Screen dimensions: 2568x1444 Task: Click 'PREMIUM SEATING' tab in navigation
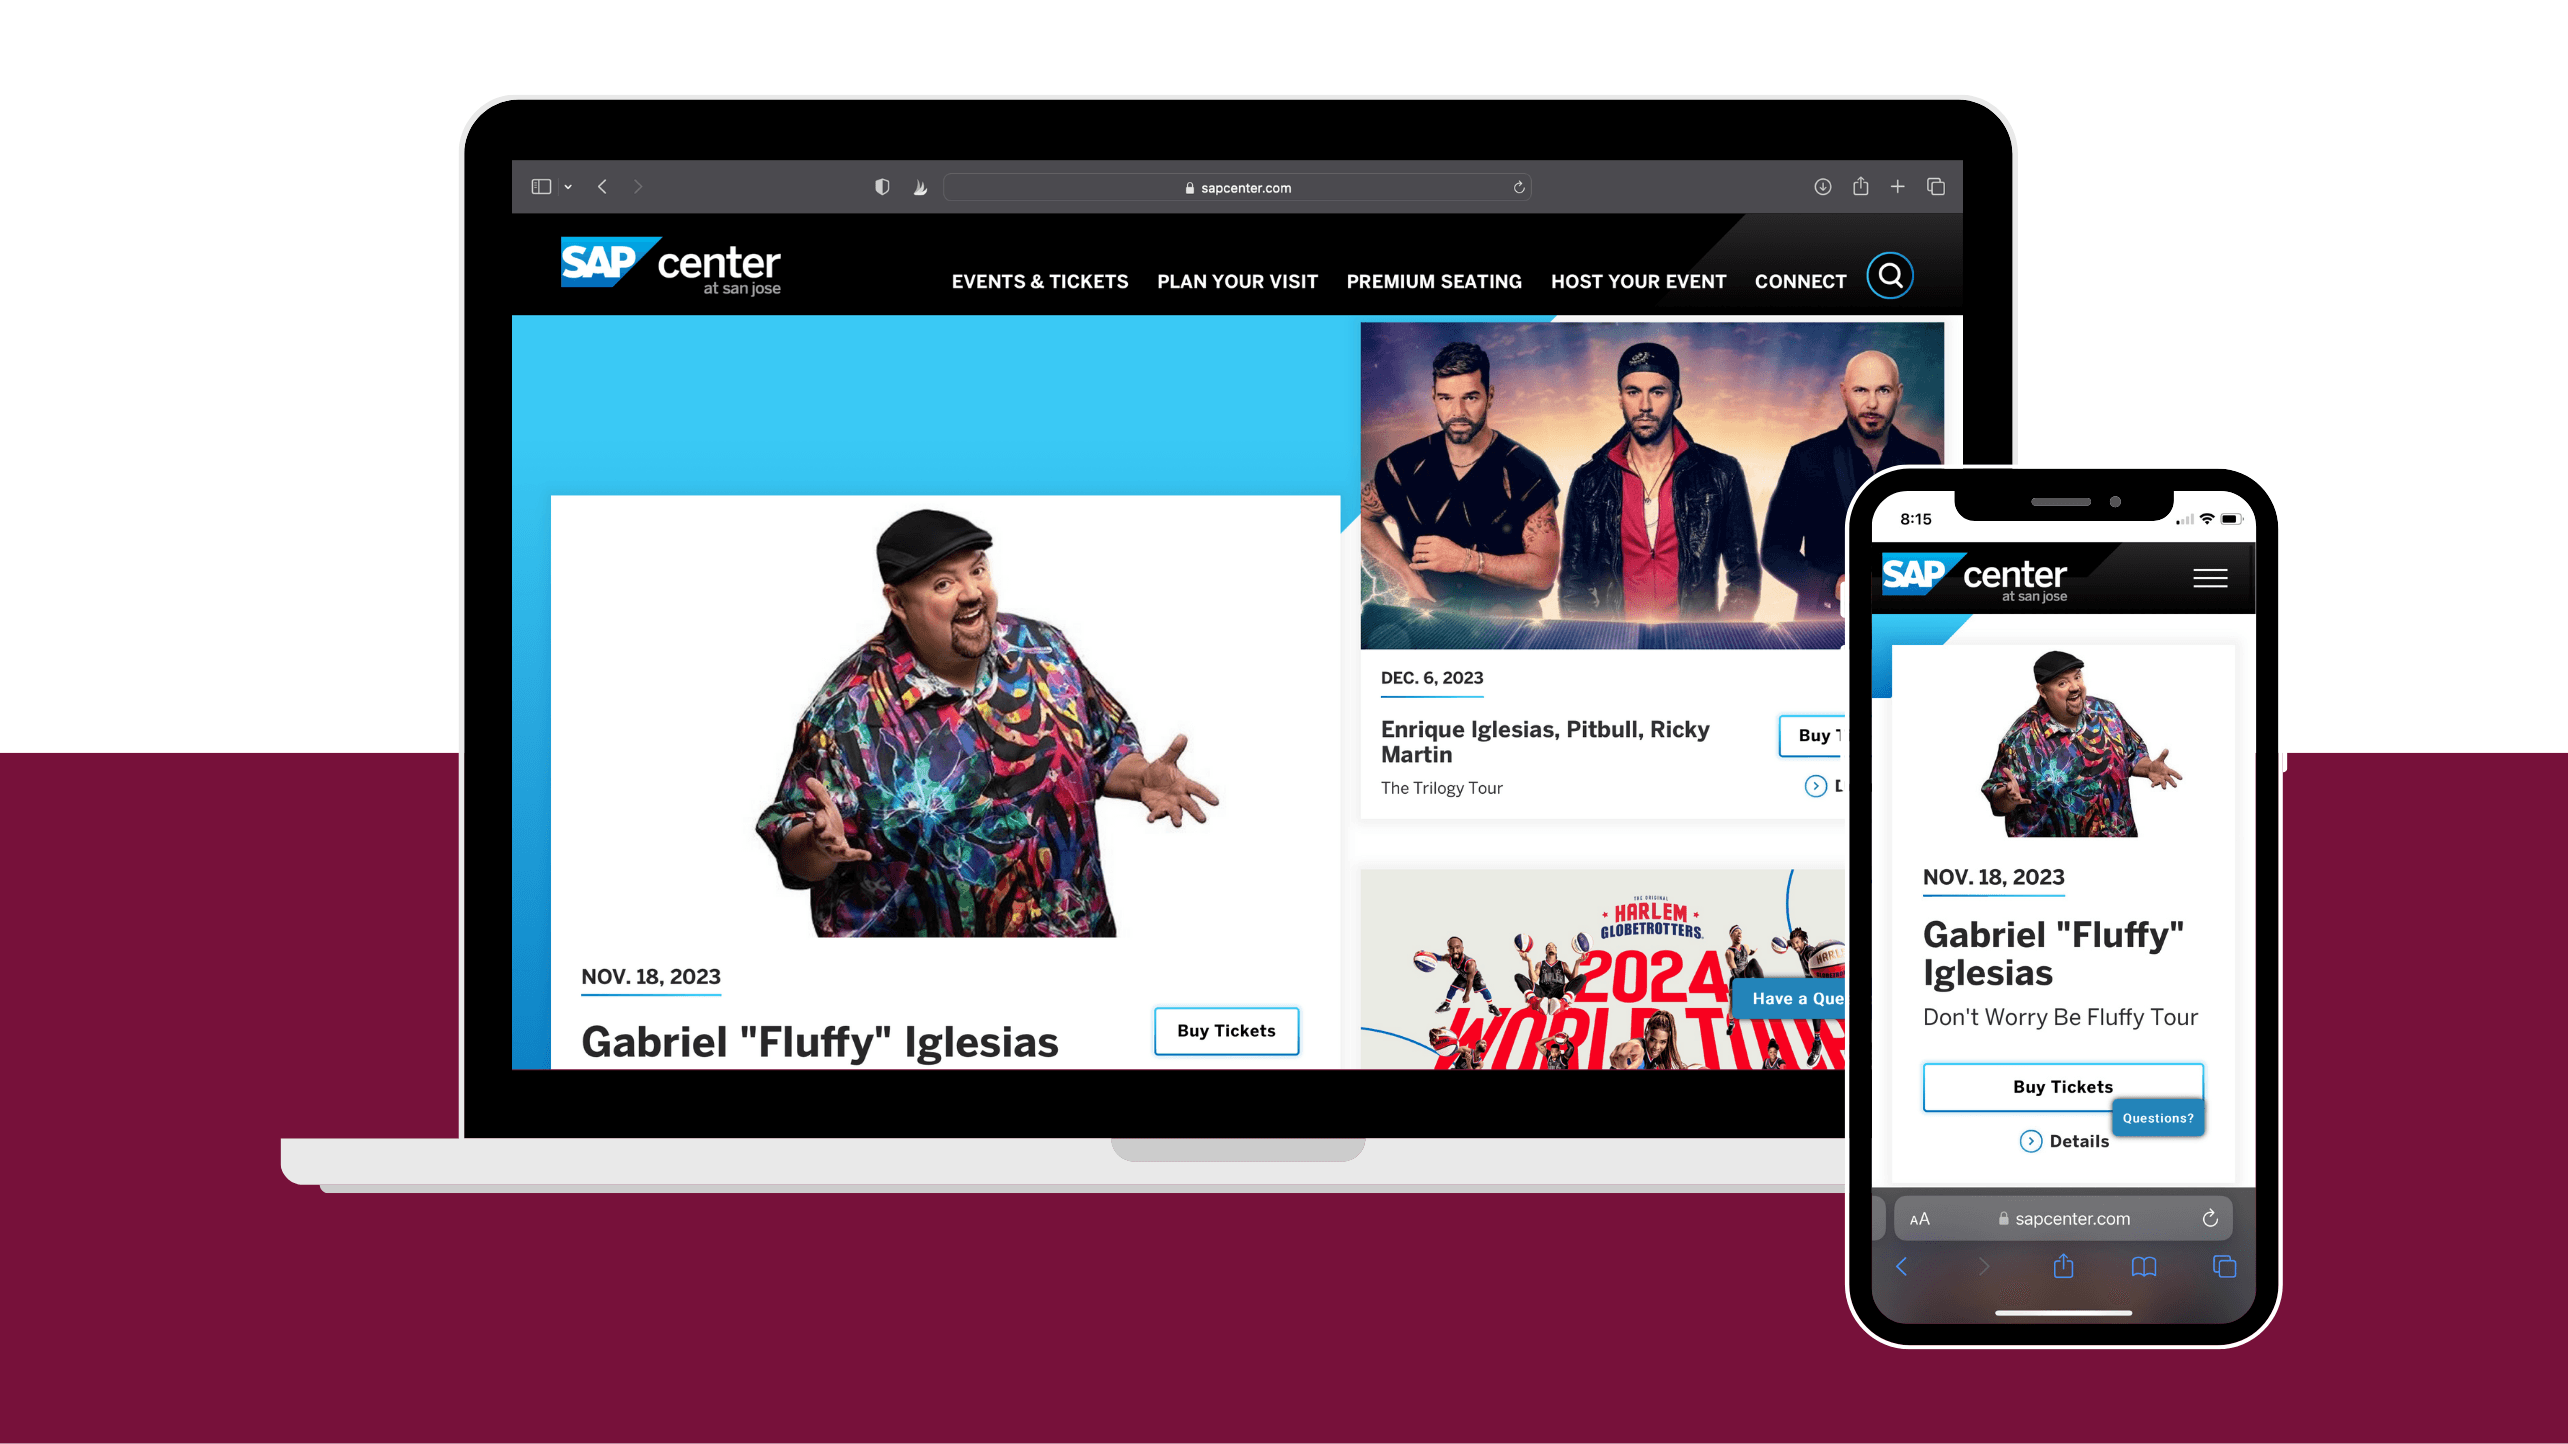click(x=1434, y=280)
